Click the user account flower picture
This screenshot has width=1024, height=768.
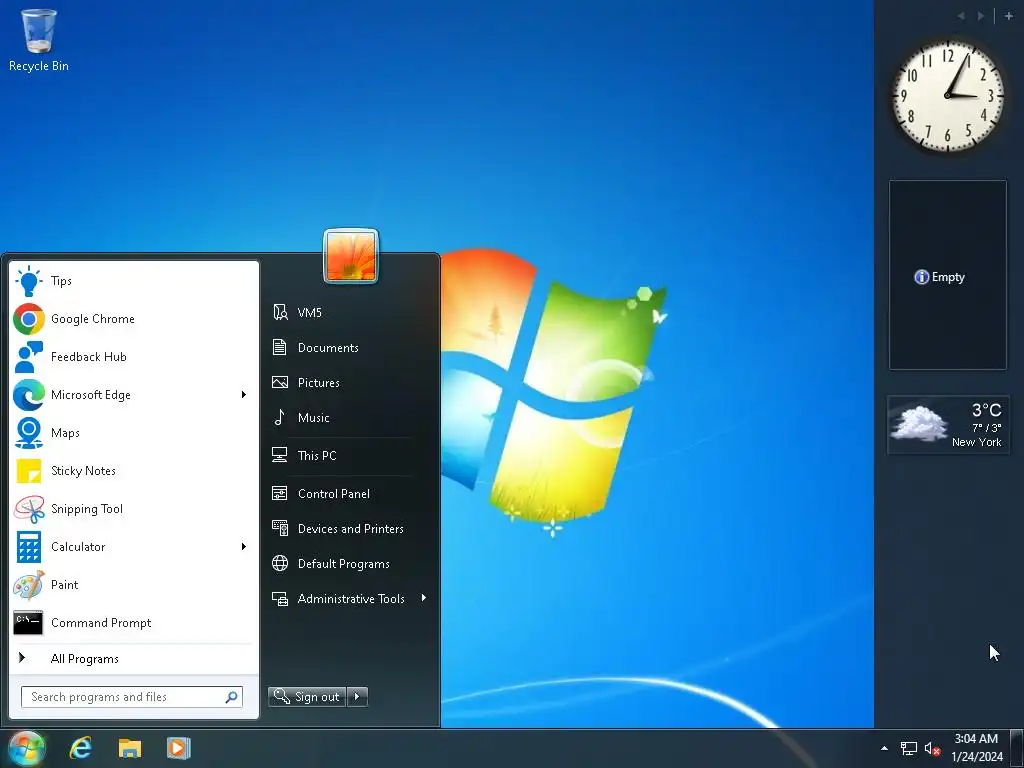351,256
